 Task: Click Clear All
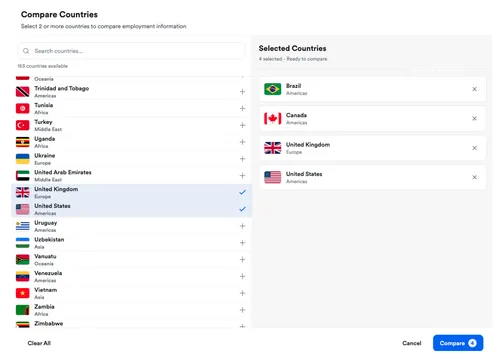click(39, 343)
